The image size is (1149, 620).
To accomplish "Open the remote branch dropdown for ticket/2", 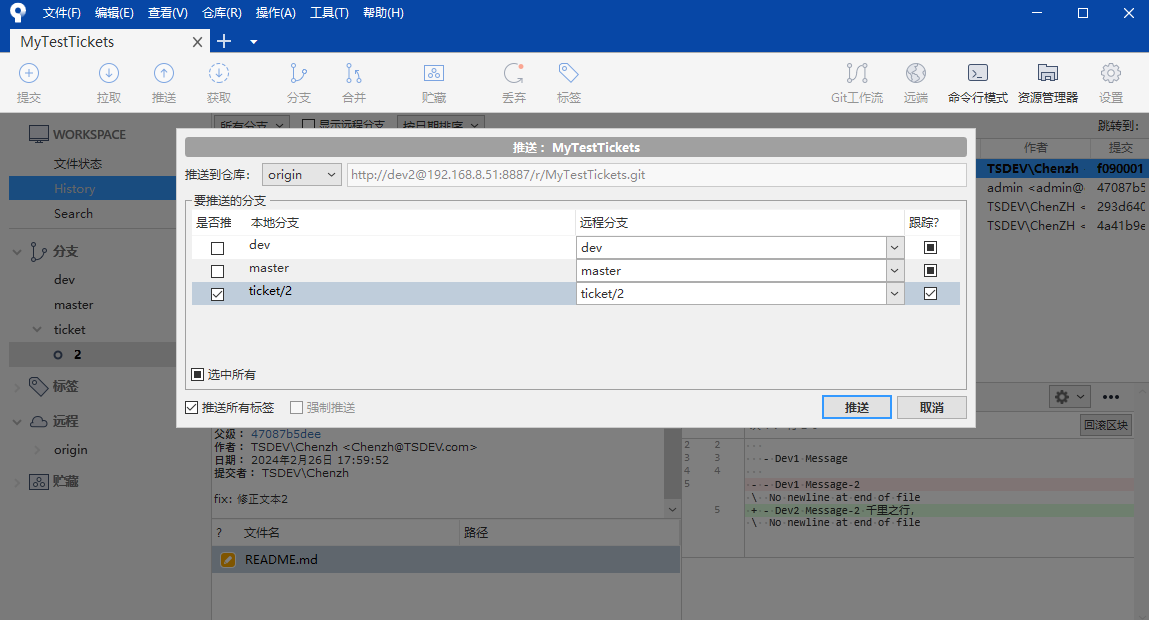I will pyautogui.click(x=894, y=293).
